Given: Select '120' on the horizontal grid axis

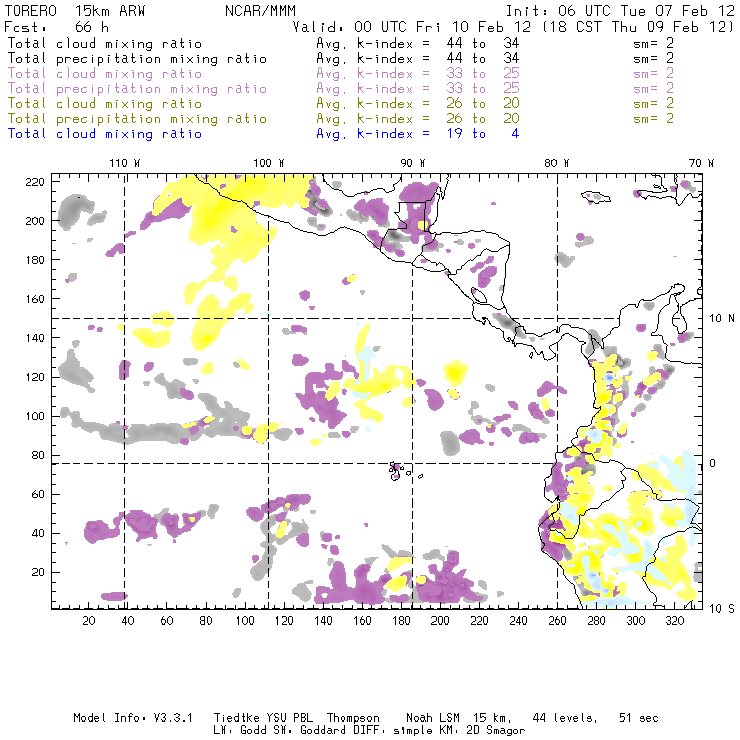Looking at the screenshot, I should pos(284,621).
